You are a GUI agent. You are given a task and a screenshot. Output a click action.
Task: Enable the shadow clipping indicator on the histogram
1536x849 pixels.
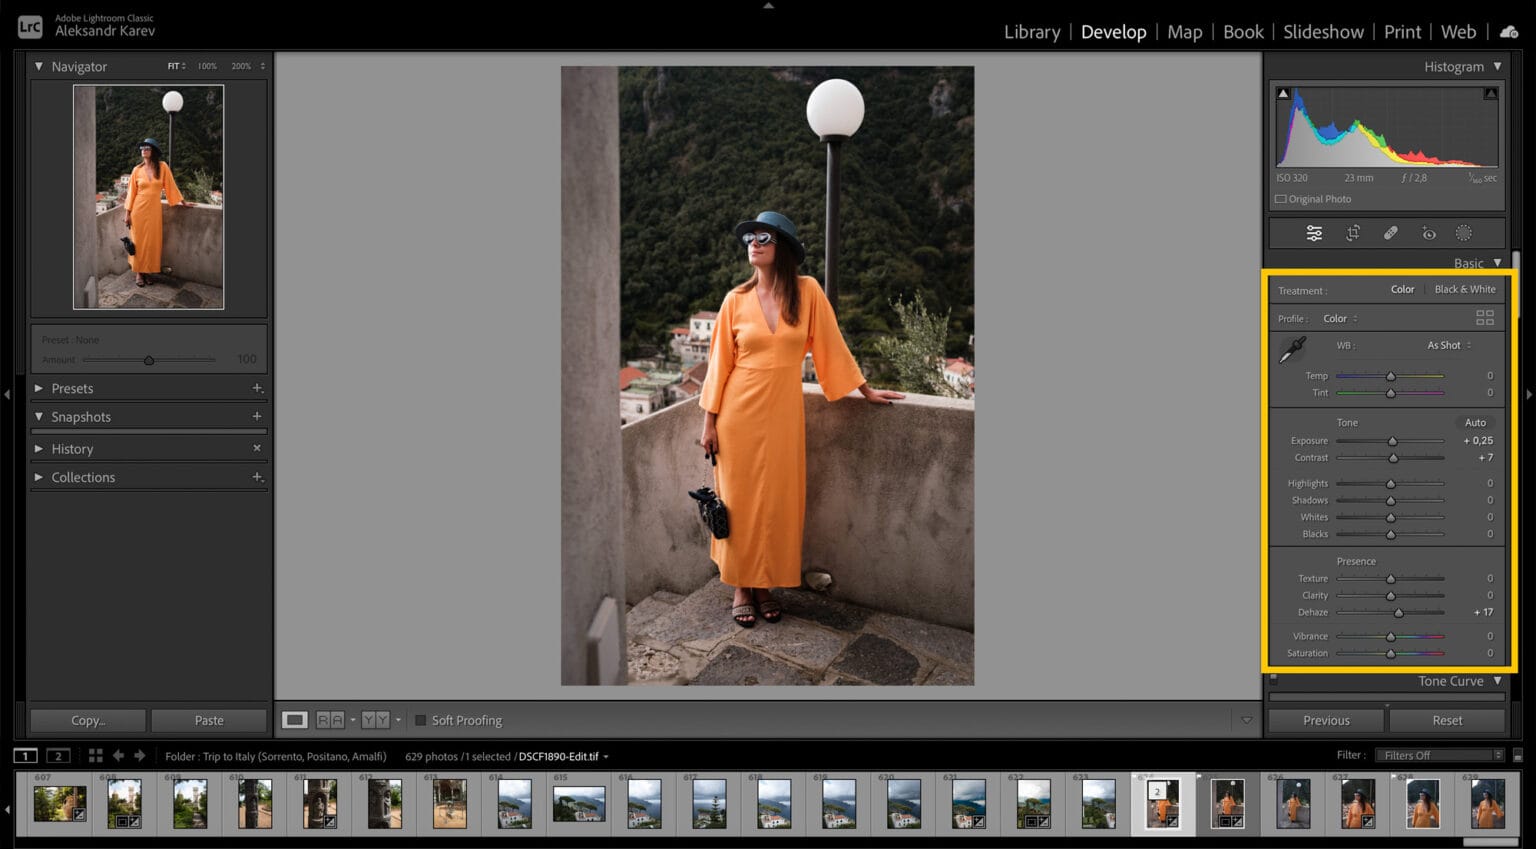tap(1282, 91)
